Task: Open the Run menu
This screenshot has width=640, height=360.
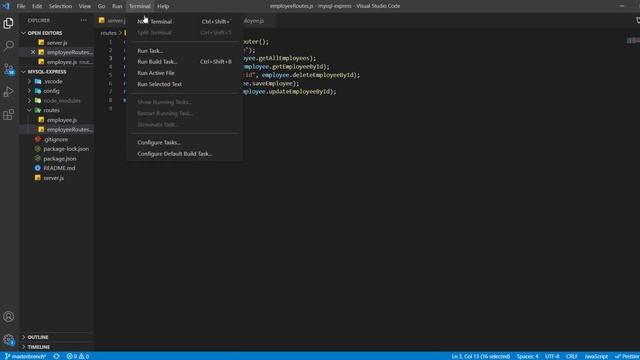Action: click(117, 6)
